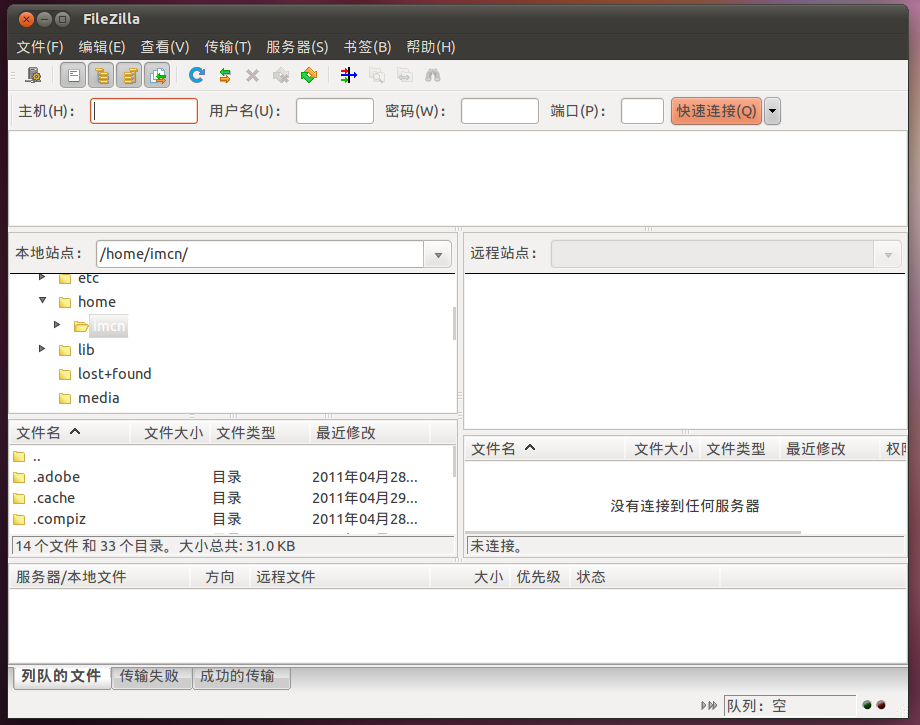Sort local files by 文件类型 column
Viewport: 920px width, 725px height.
point(259,433)
